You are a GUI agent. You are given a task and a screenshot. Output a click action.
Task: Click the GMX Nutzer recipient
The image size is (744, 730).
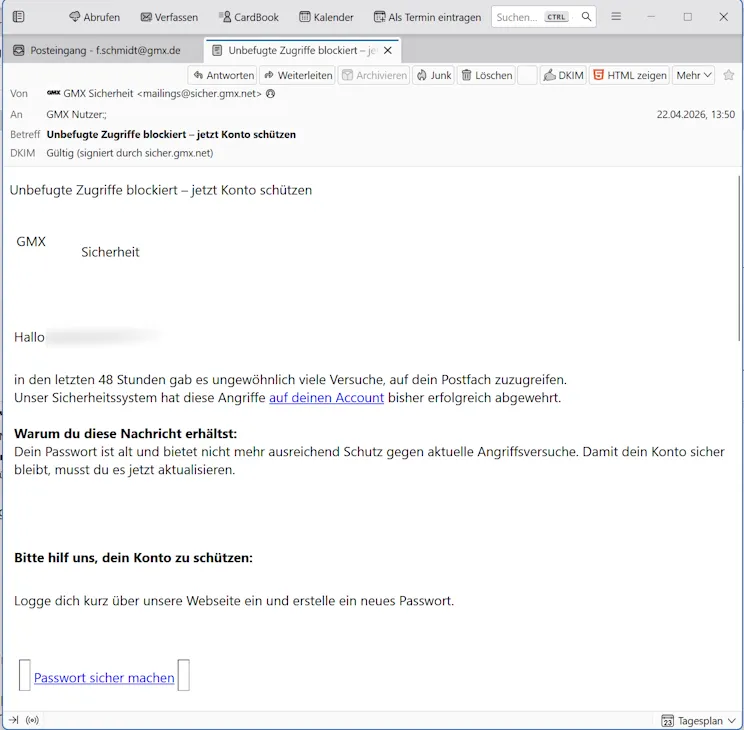pyautogui.click(x=76, y=114)
